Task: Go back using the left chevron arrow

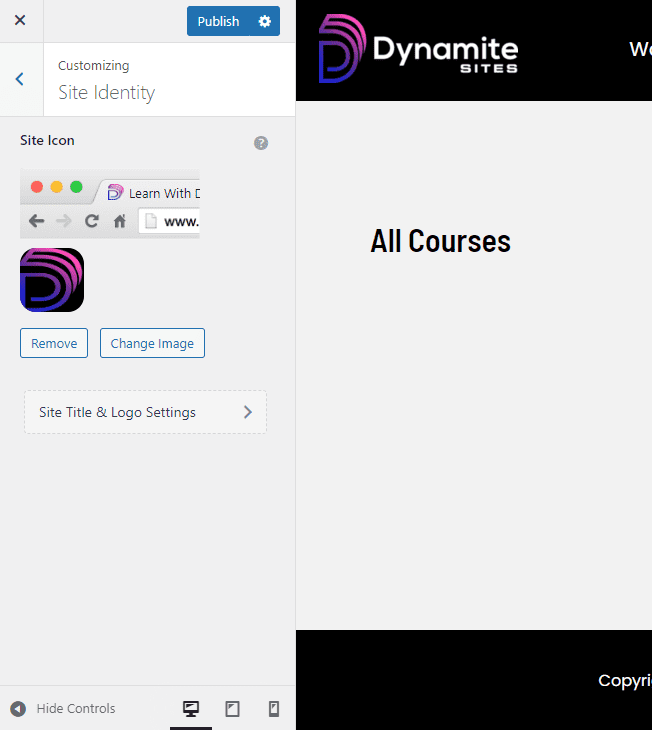Action: click(x=20, y=79)
